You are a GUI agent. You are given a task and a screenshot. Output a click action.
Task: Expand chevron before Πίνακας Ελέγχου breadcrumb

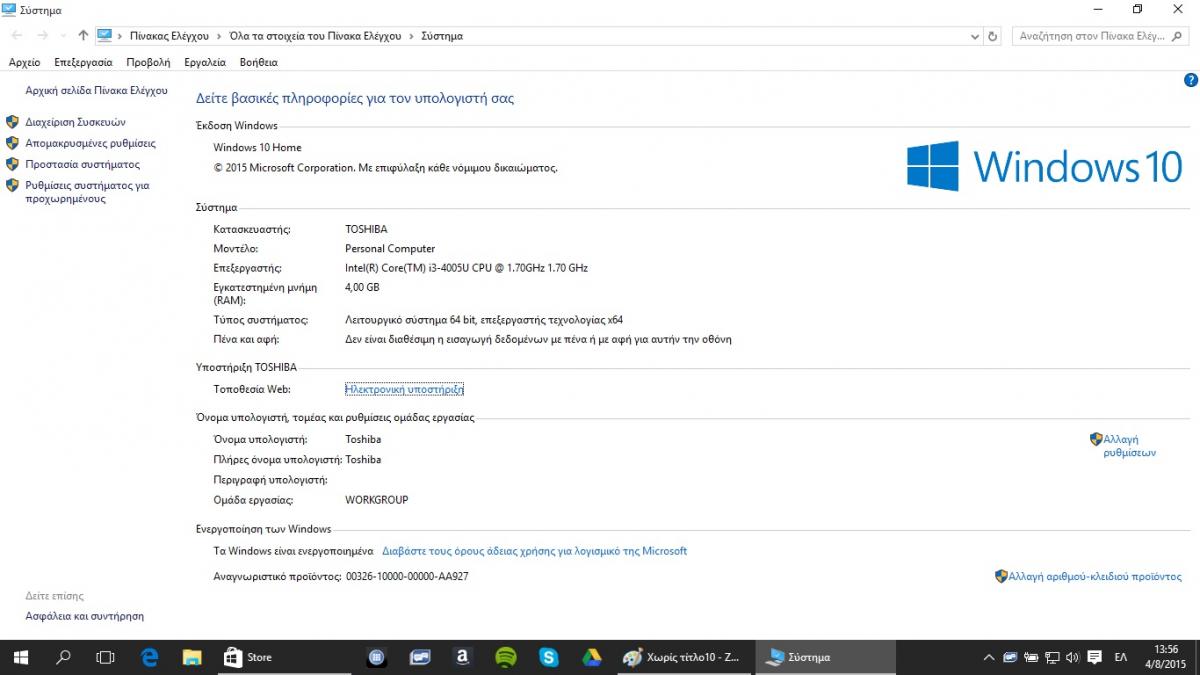(120, 36)
